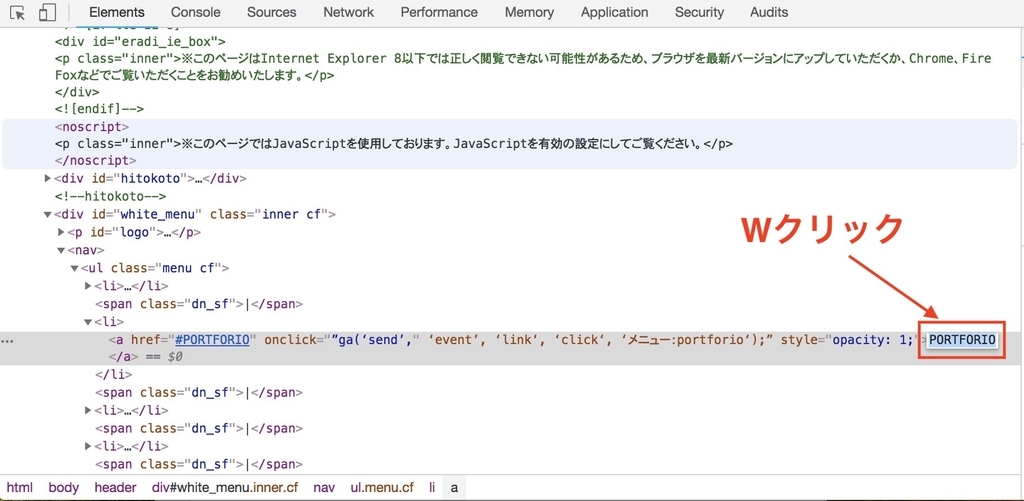Activate the inspect element picker icon
The width and height of the screenshot is (1024, 501).
18,12
